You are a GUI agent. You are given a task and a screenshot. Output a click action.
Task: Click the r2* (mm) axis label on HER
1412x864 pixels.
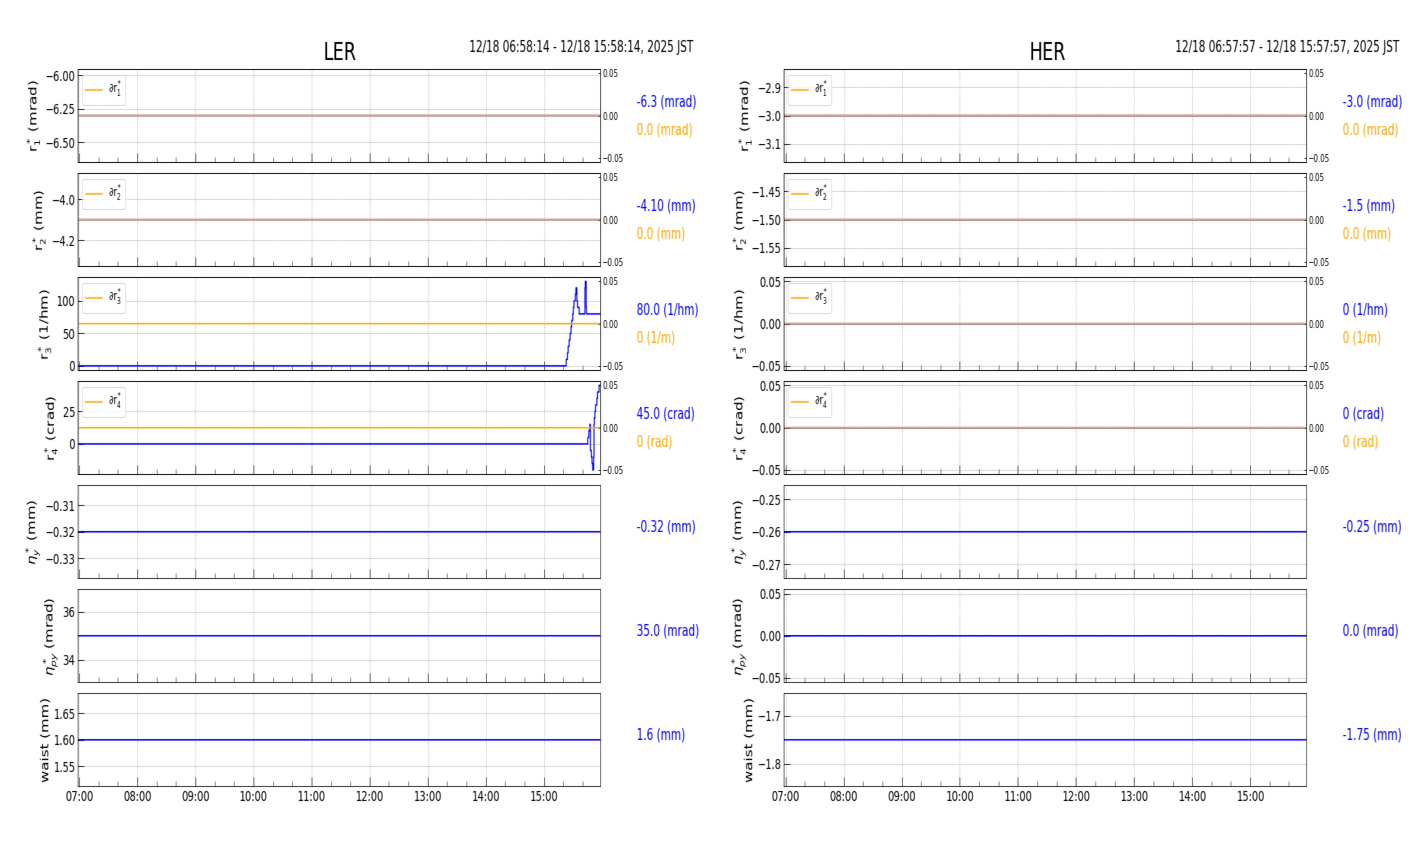740,220
